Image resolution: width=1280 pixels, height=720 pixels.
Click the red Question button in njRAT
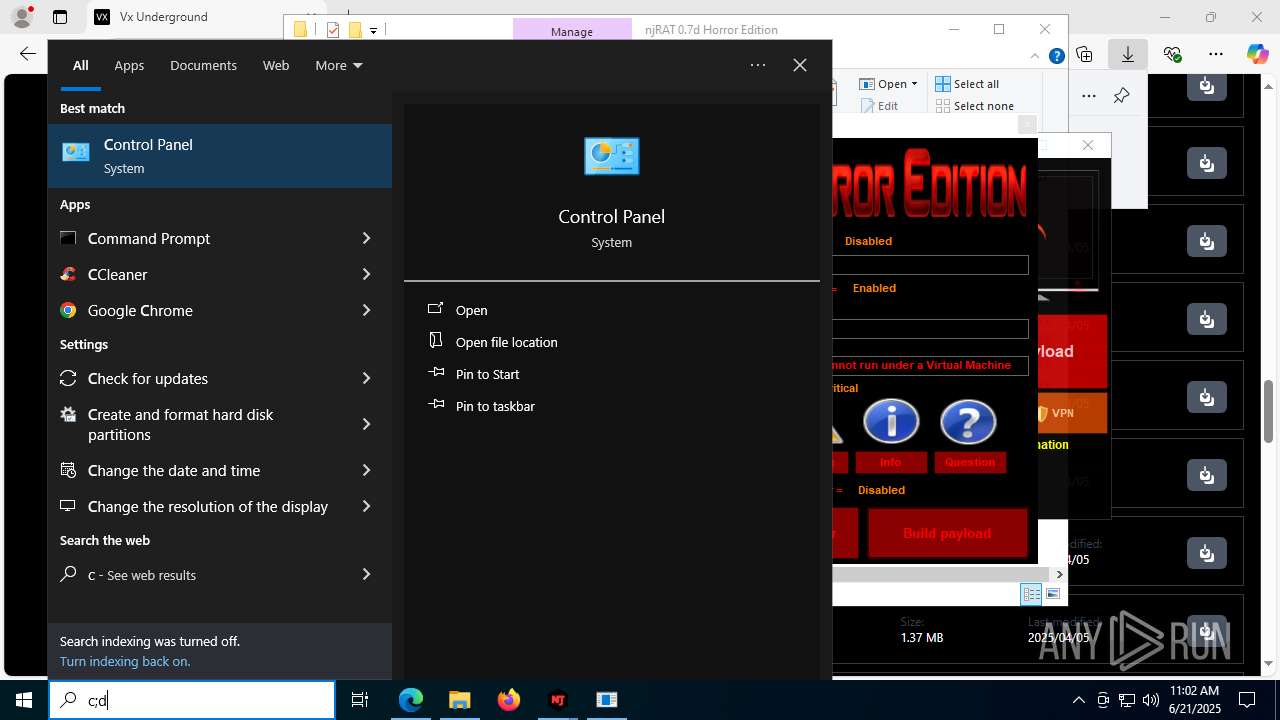970,462
